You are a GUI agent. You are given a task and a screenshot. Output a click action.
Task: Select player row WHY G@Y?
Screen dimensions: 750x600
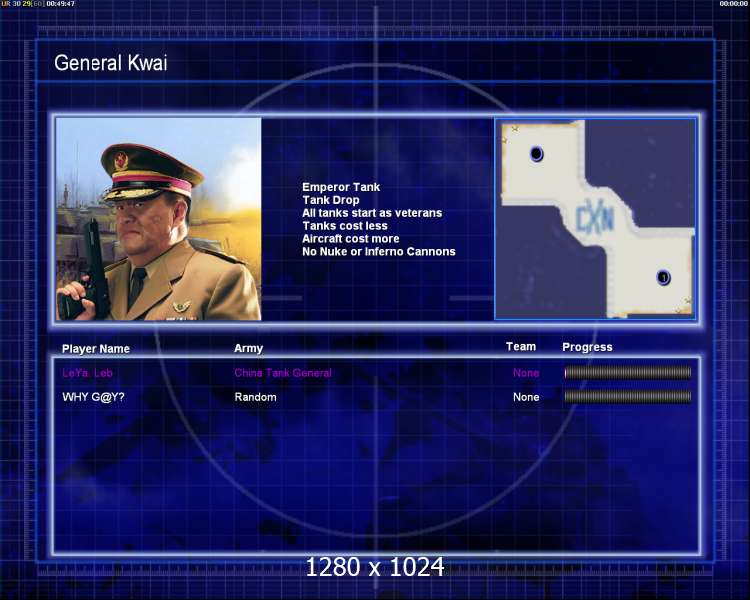coord(376,397)
